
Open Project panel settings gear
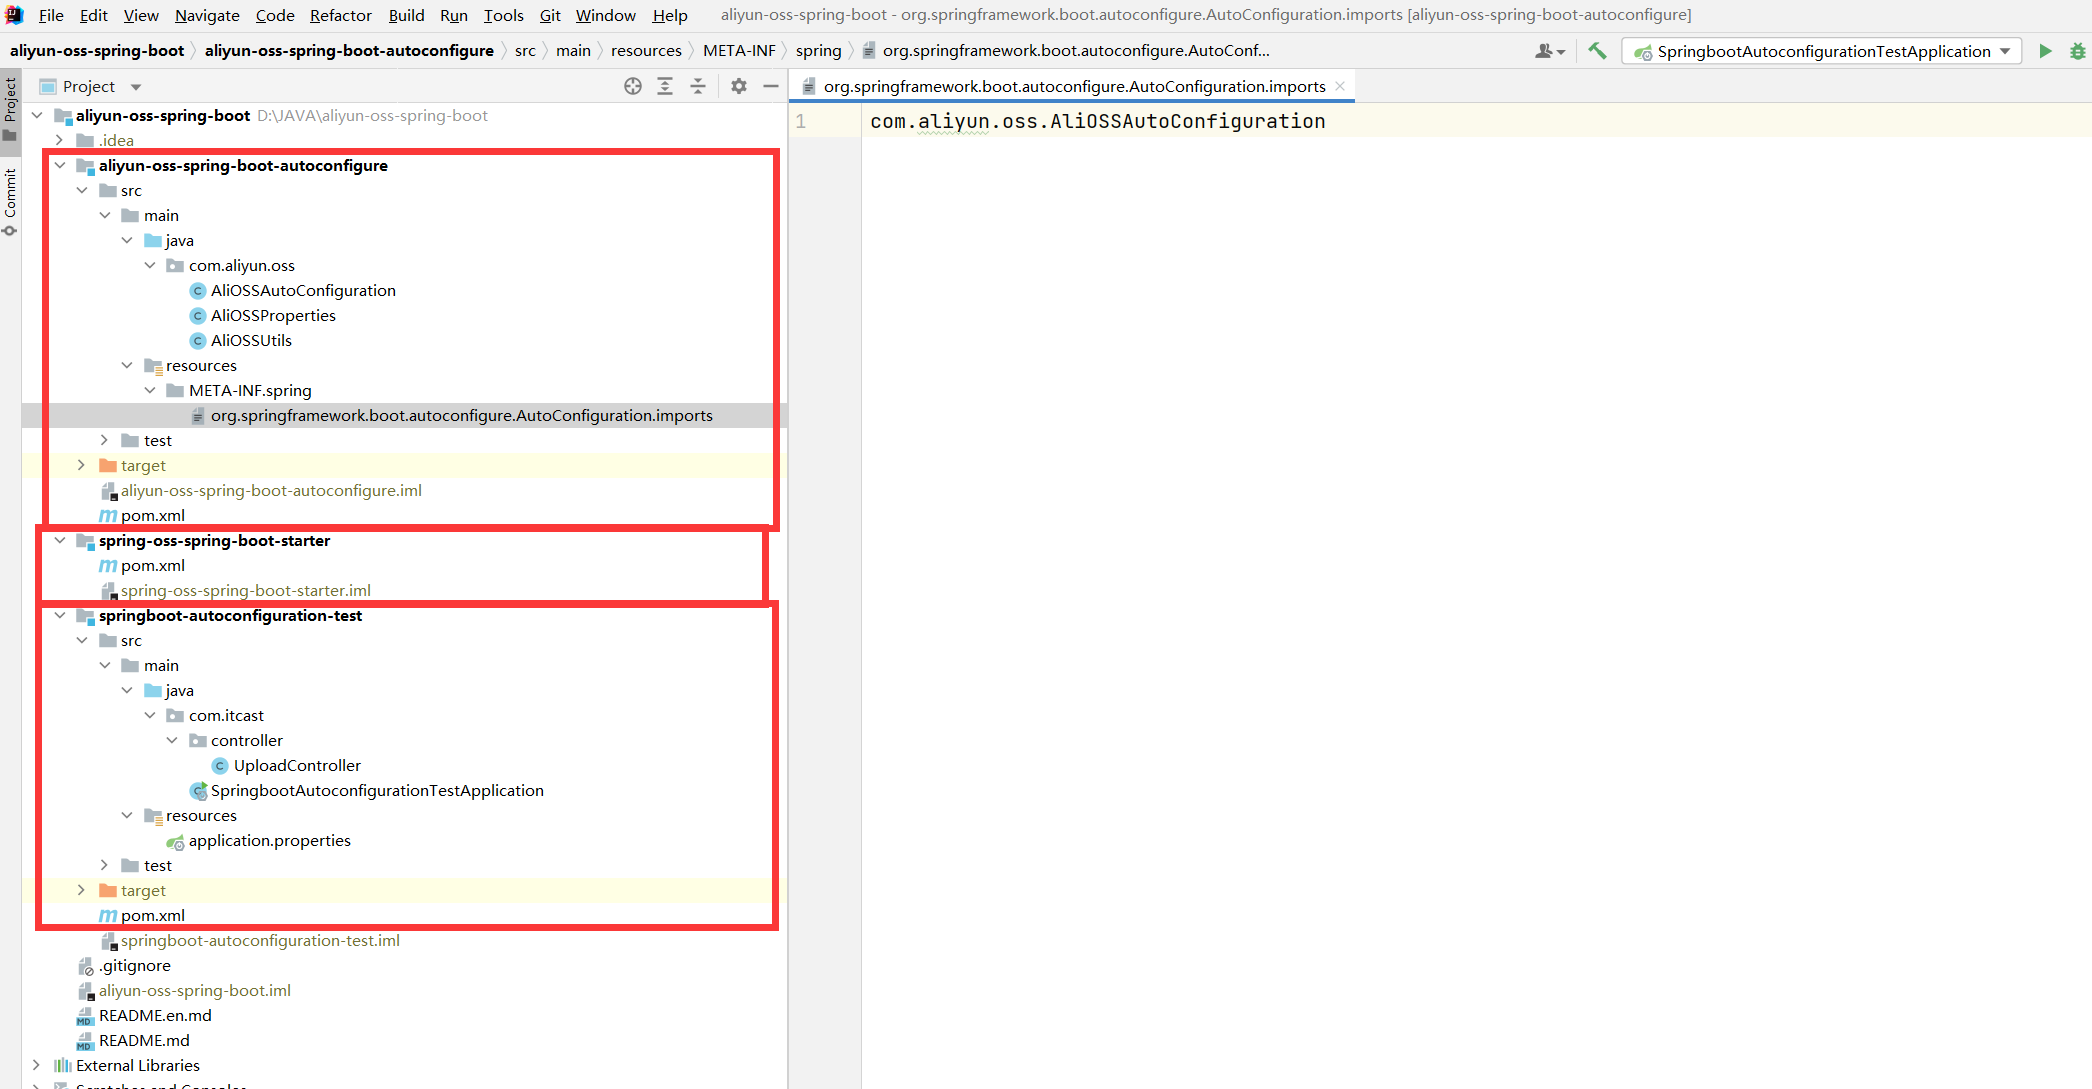(x=739, y=86)
